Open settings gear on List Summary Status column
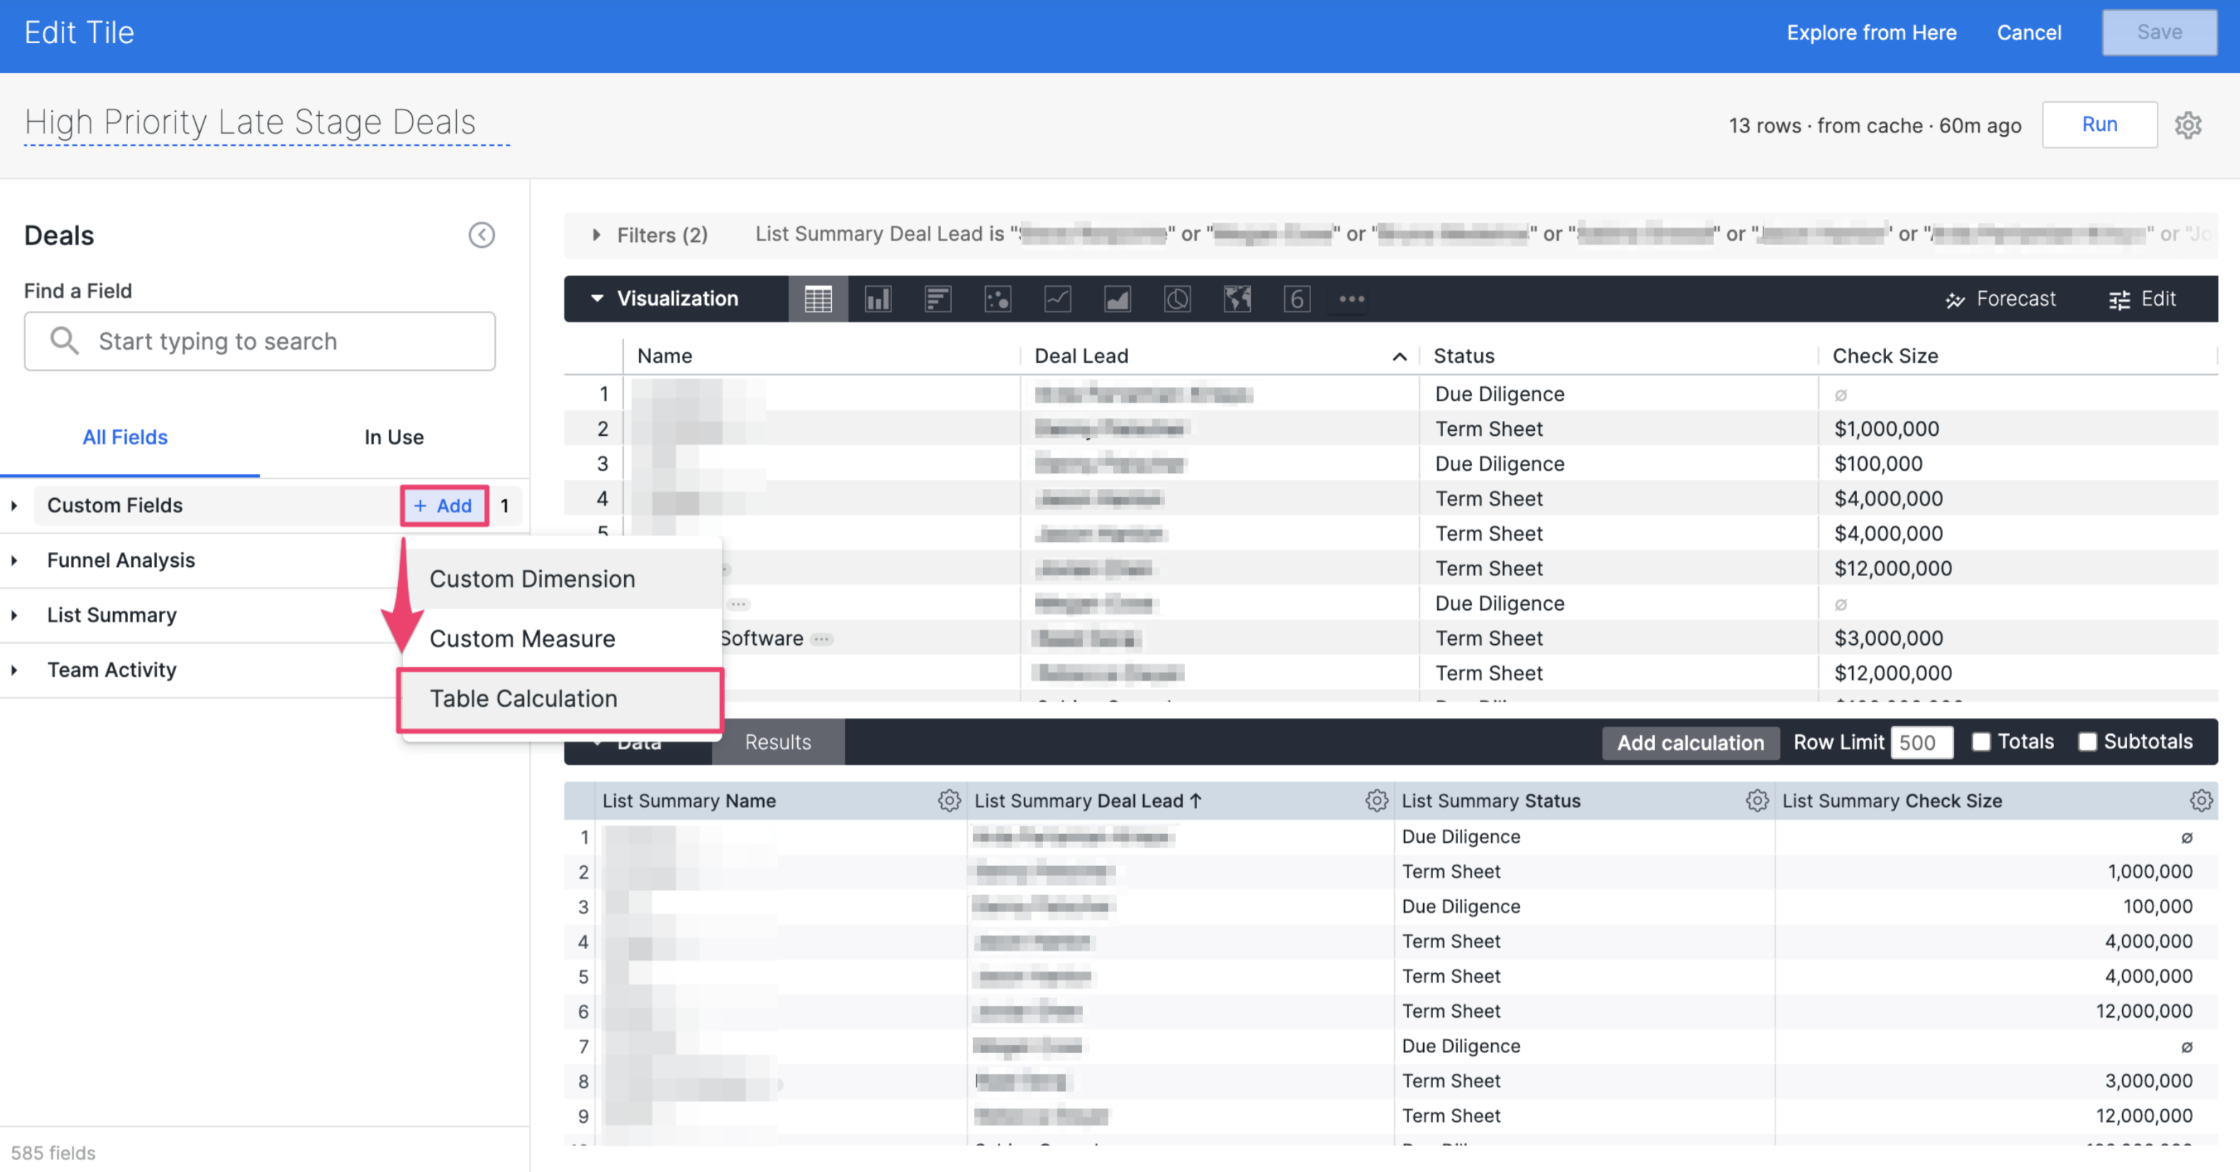Screen dimensions: 2240x1172 click(1757, 800)
